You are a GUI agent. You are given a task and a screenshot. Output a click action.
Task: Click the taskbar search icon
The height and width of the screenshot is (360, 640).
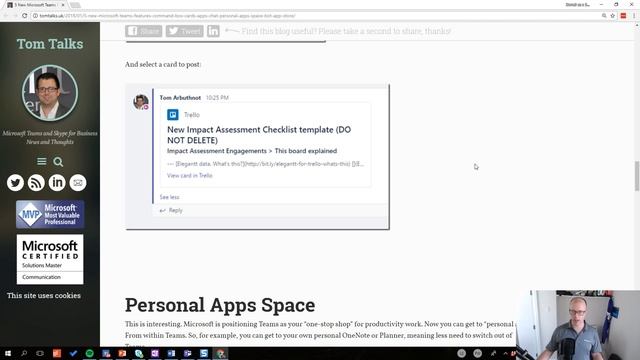click(x=24, y=353)
